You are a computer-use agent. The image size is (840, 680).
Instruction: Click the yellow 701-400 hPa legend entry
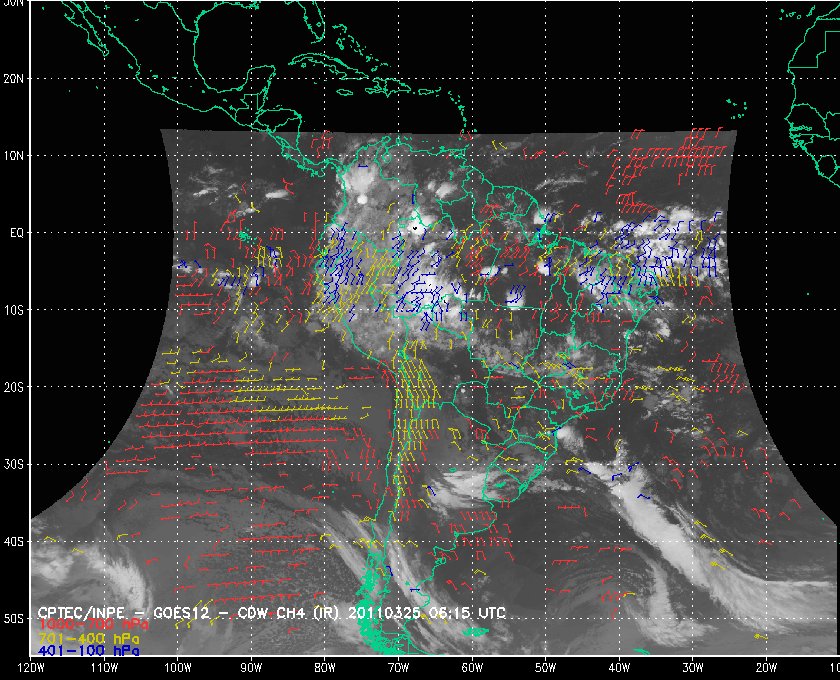88,638
